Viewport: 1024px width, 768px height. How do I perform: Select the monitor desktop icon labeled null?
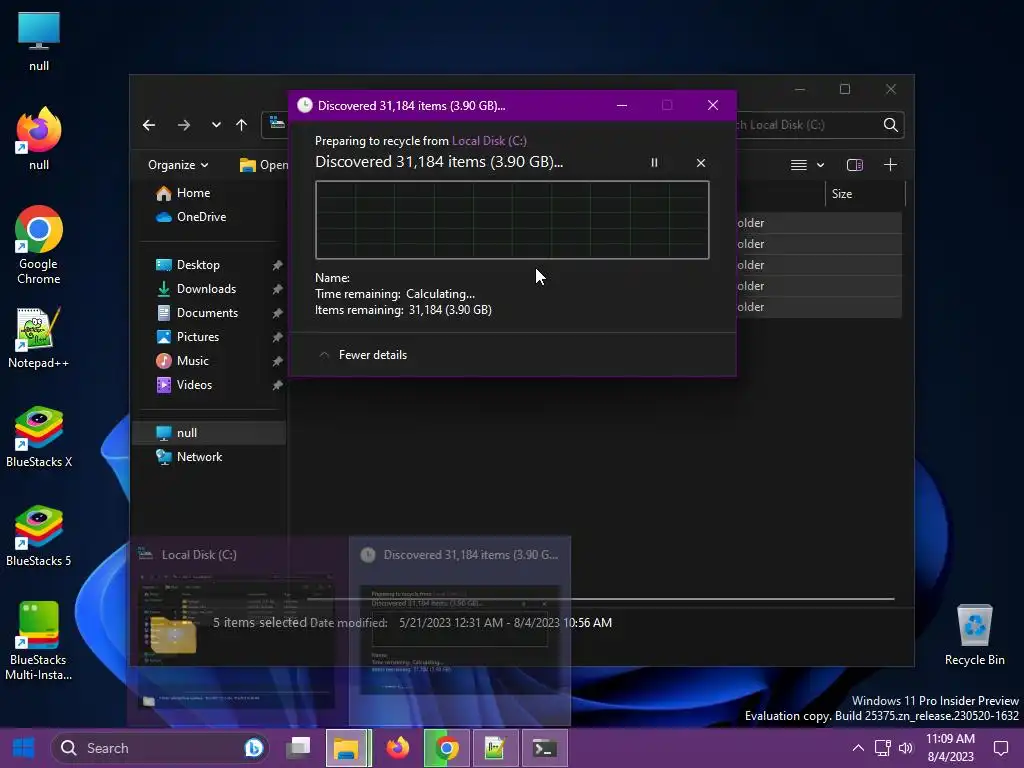click(39, 40)
